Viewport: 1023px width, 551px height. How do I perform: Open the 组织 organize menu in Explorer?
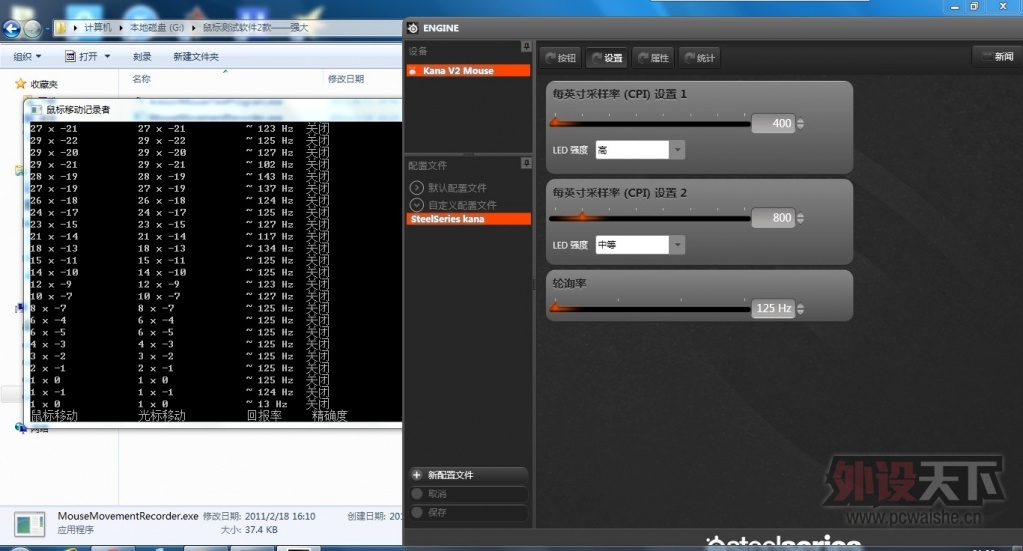pos(27,57)
